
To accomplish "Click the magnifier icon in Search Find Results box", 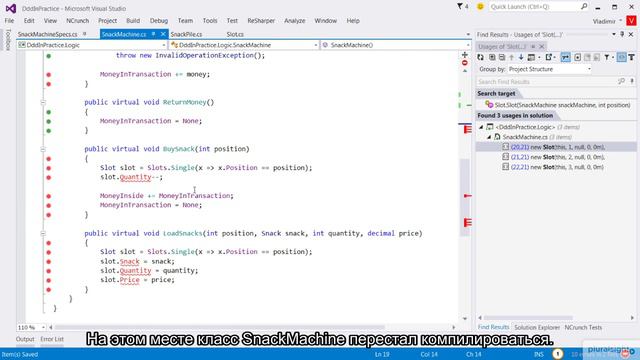I will (622, 82).
